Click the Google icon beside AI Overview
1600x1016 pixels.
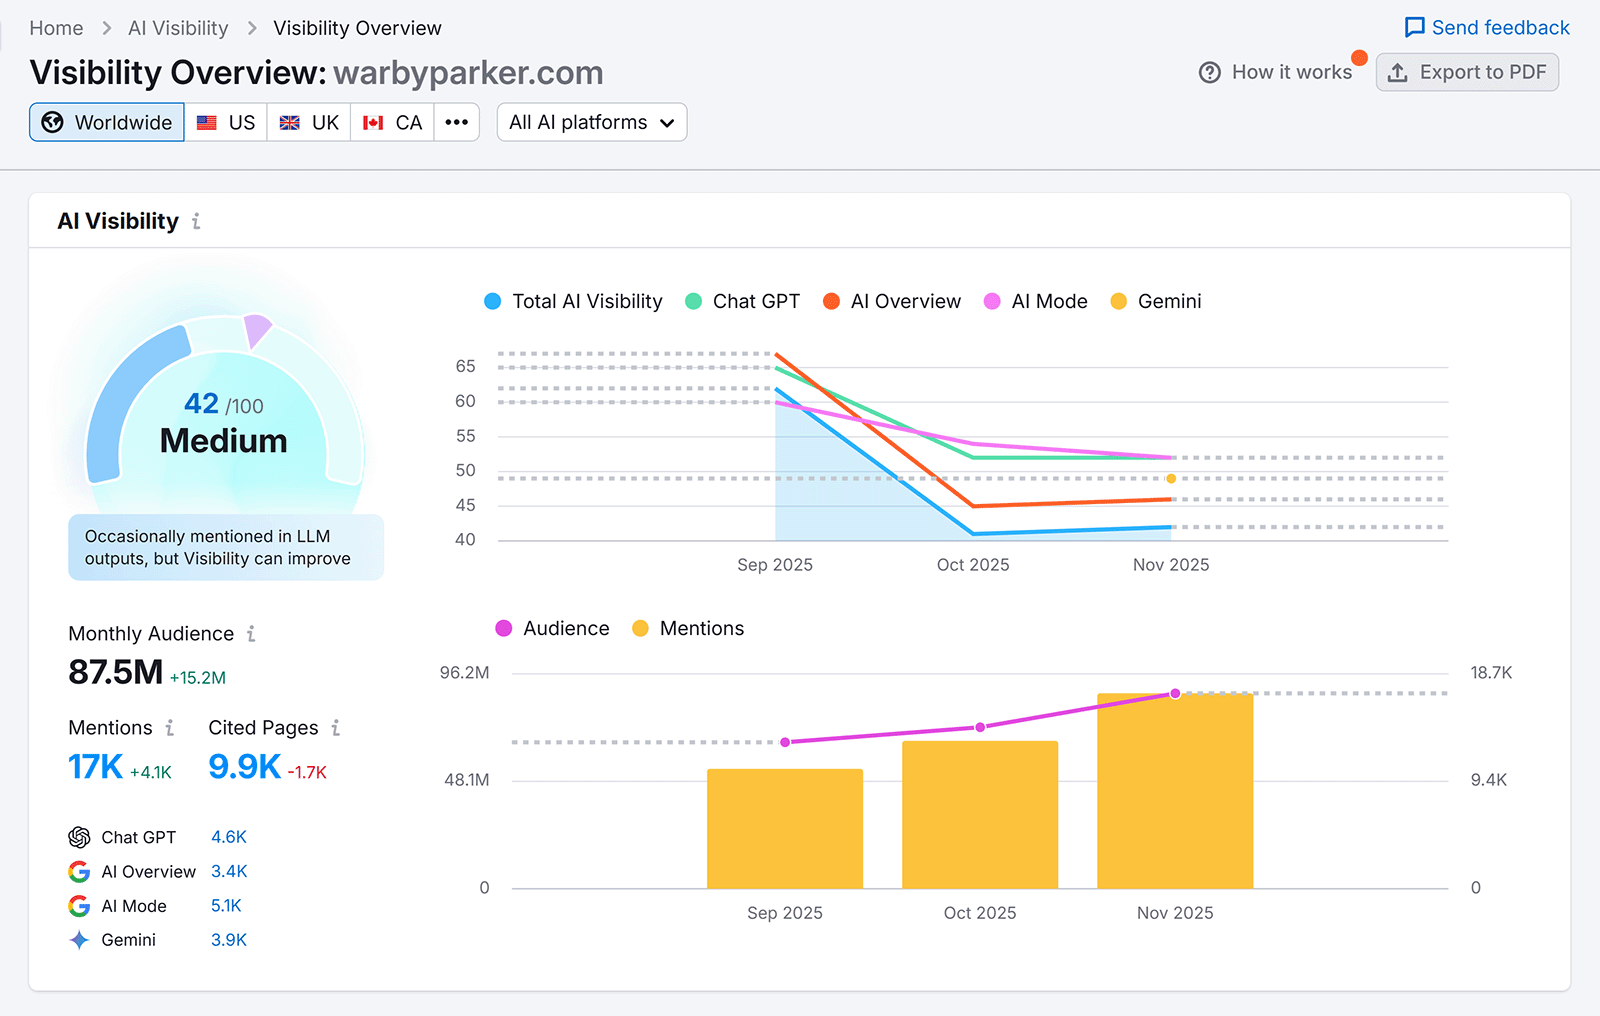[x=78, y=871]
